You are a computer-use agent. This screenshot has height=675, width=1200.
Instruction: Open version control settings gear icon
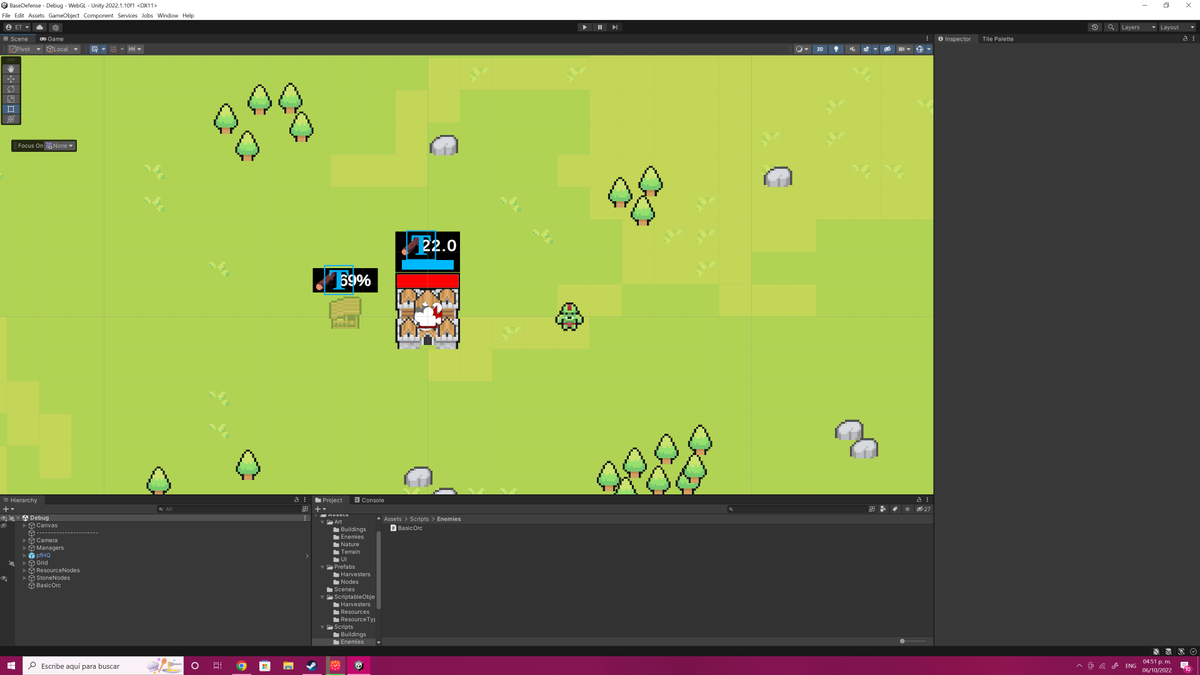click(56, 27)
